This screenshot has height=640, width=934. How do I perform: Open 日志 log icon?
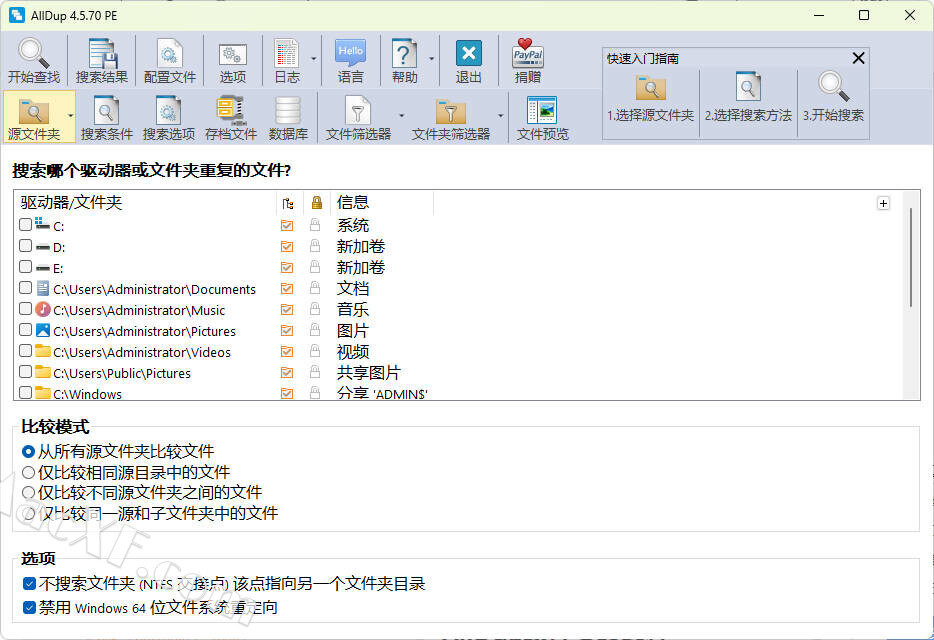pos(287,60)
